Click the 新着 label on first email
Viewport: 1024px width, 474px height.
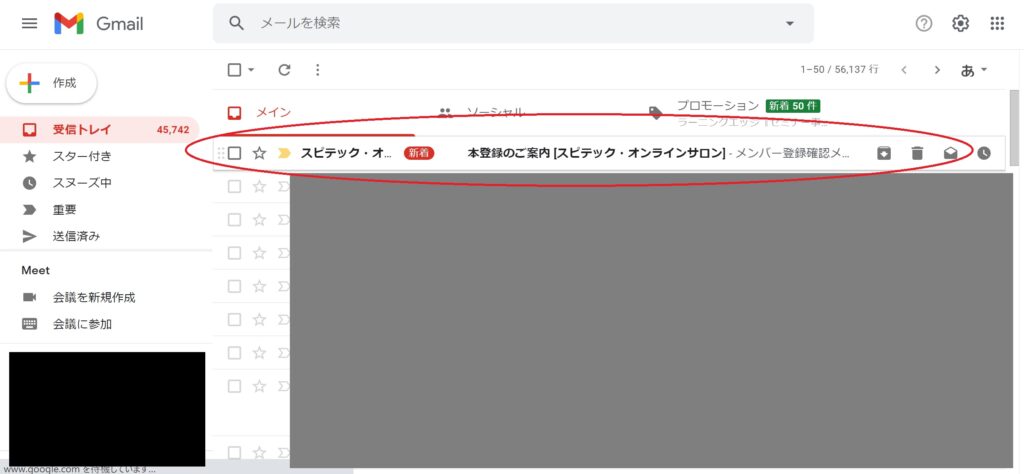click(419, 153)
